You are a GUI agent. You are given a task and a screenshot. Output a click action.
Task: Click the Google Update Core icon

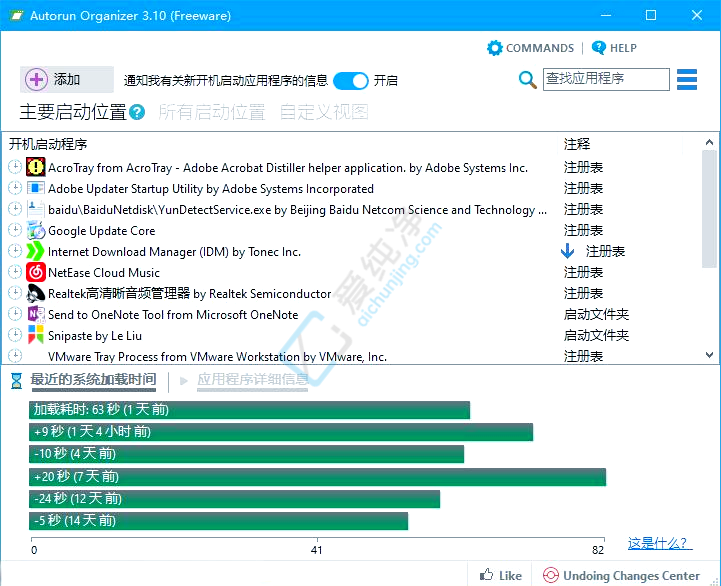[35, 230]
